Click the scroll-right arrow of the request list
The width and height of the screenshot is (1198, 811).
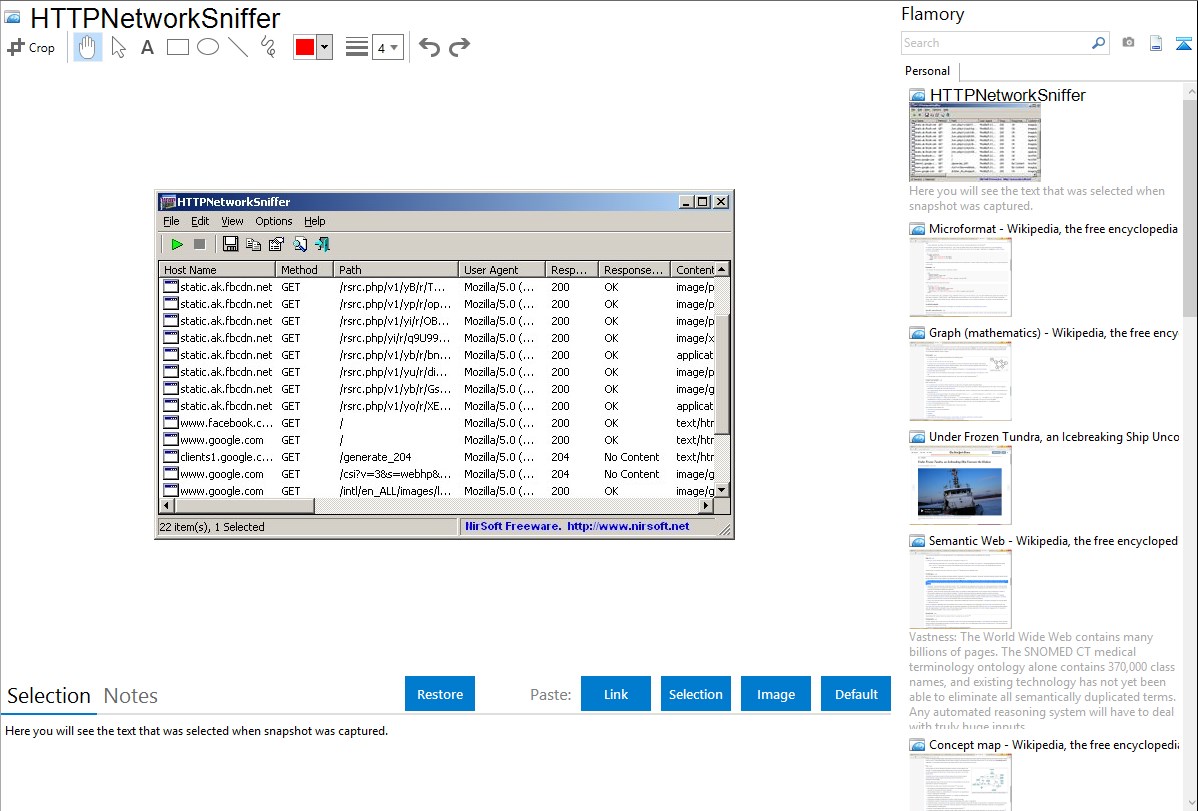(707, 506)
